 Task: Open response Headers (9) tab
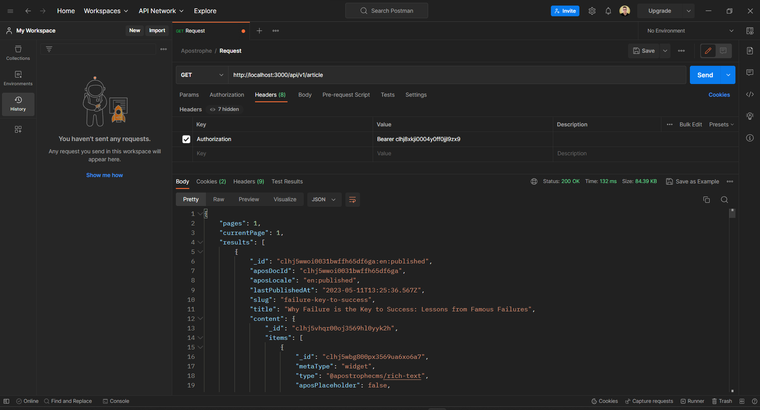tap(249, 182)
